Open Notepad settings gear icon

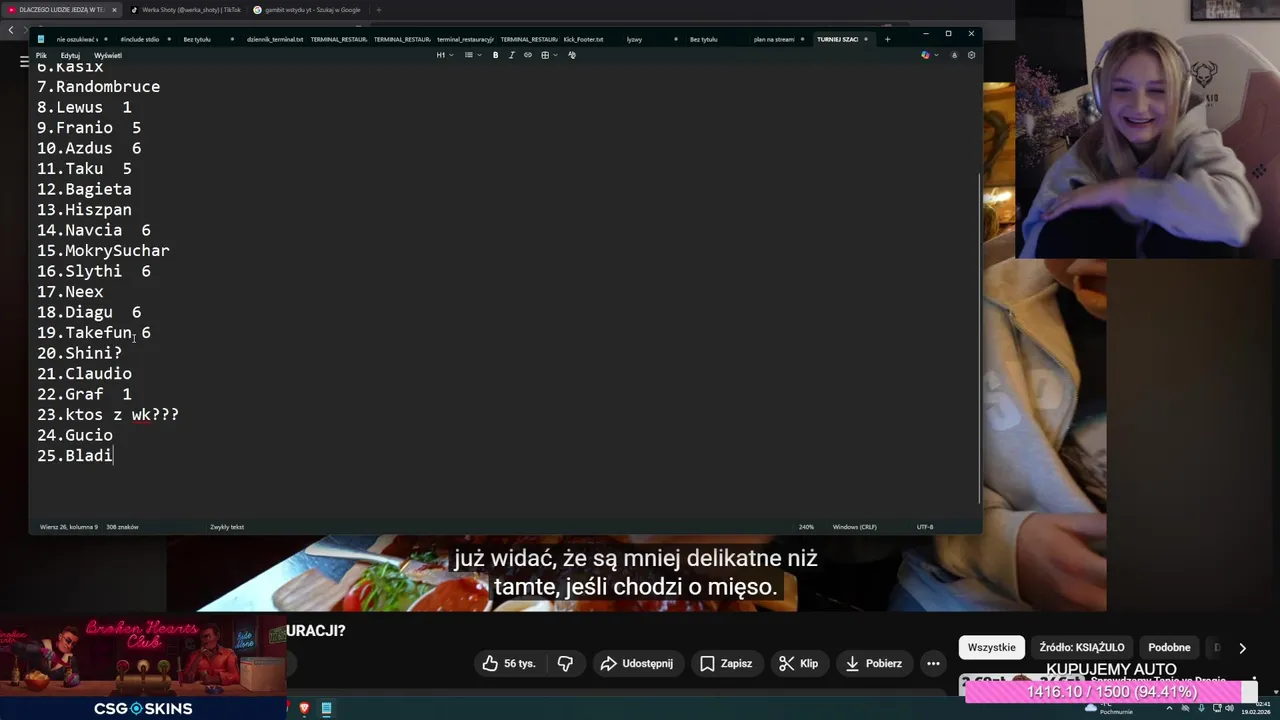pyautogui.click(x=971, y=55)
